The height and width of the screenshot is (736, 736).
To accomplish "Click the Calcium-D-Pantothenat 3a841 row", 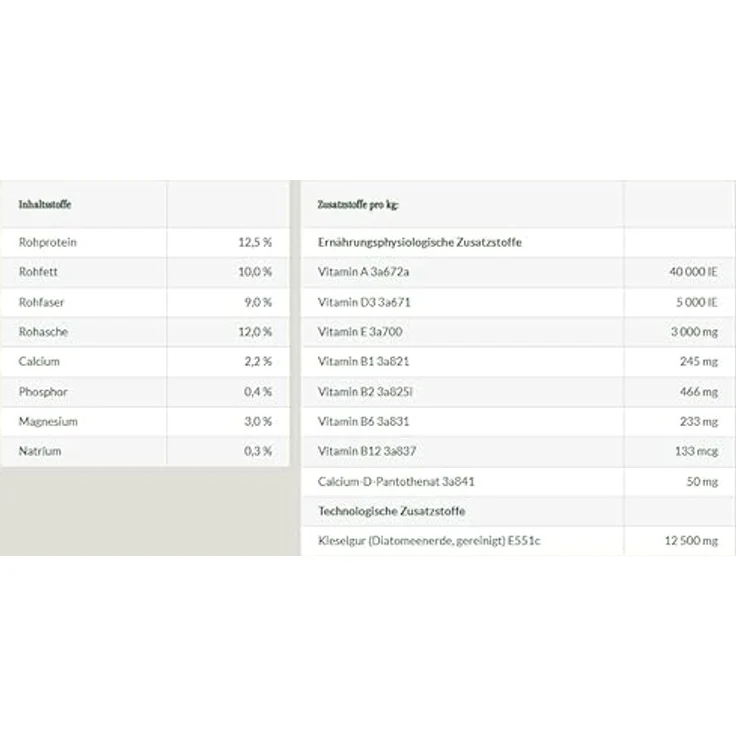I will [519, 482].
